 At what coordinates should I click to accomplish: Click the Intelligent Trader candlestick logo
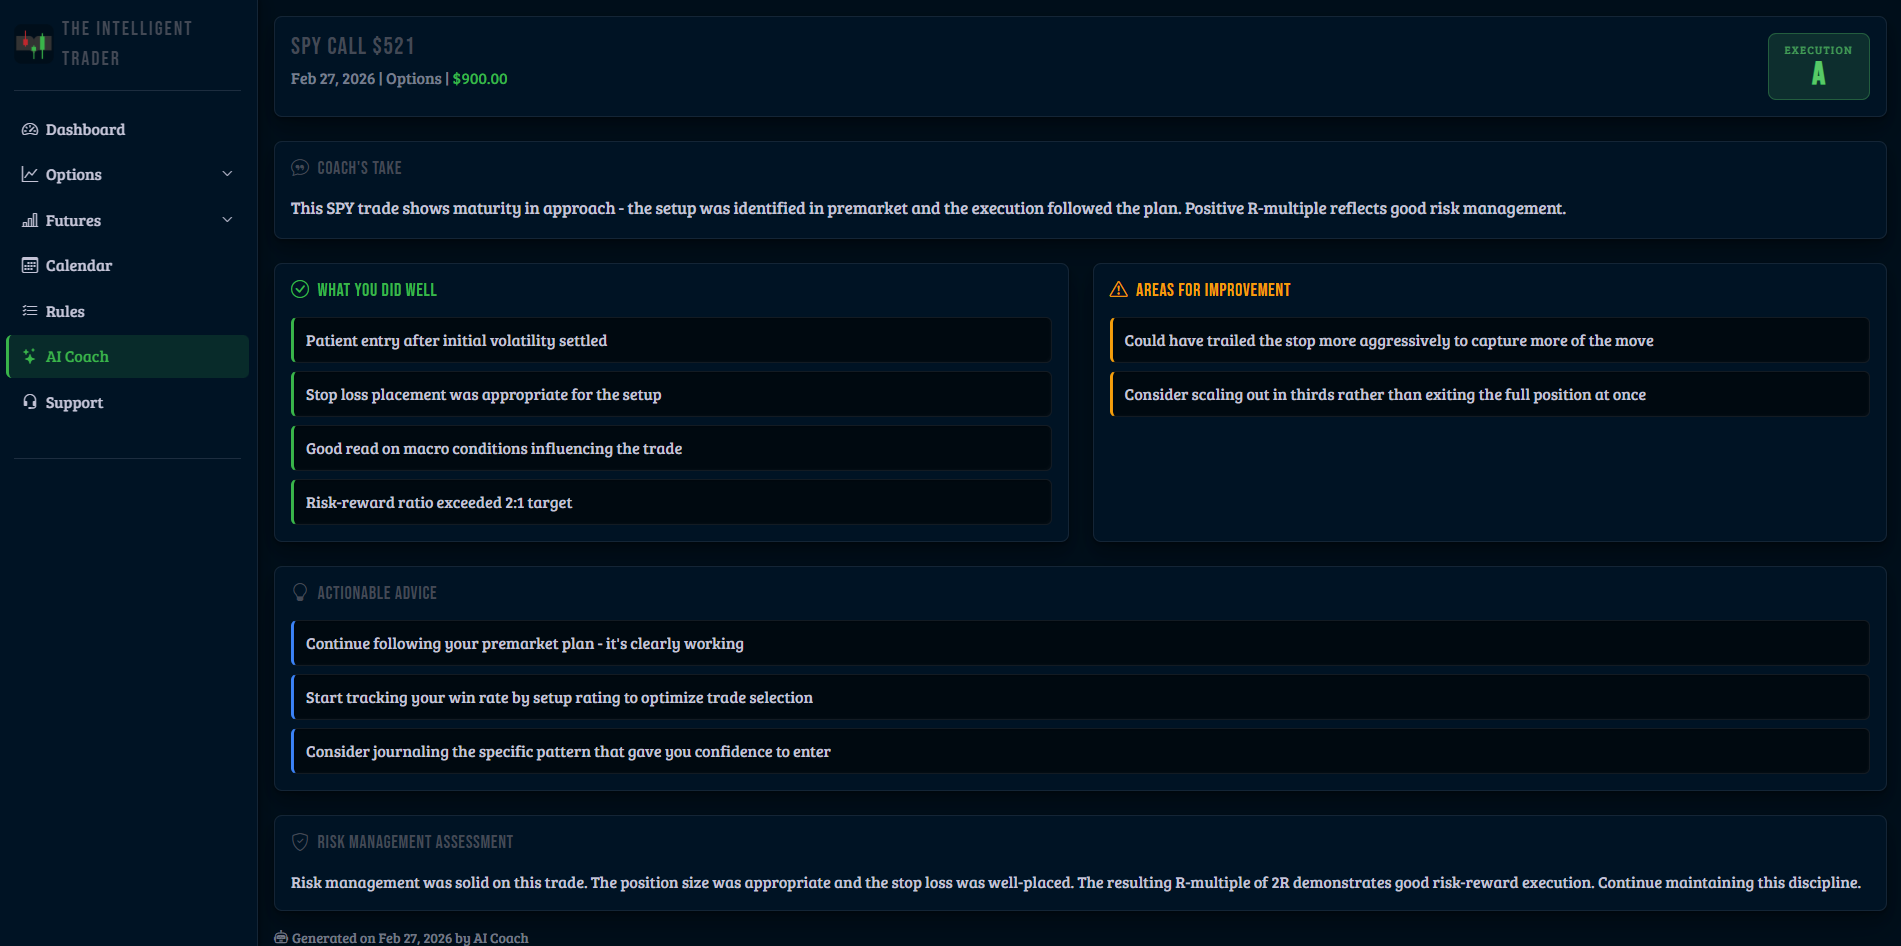click(33, 43)
